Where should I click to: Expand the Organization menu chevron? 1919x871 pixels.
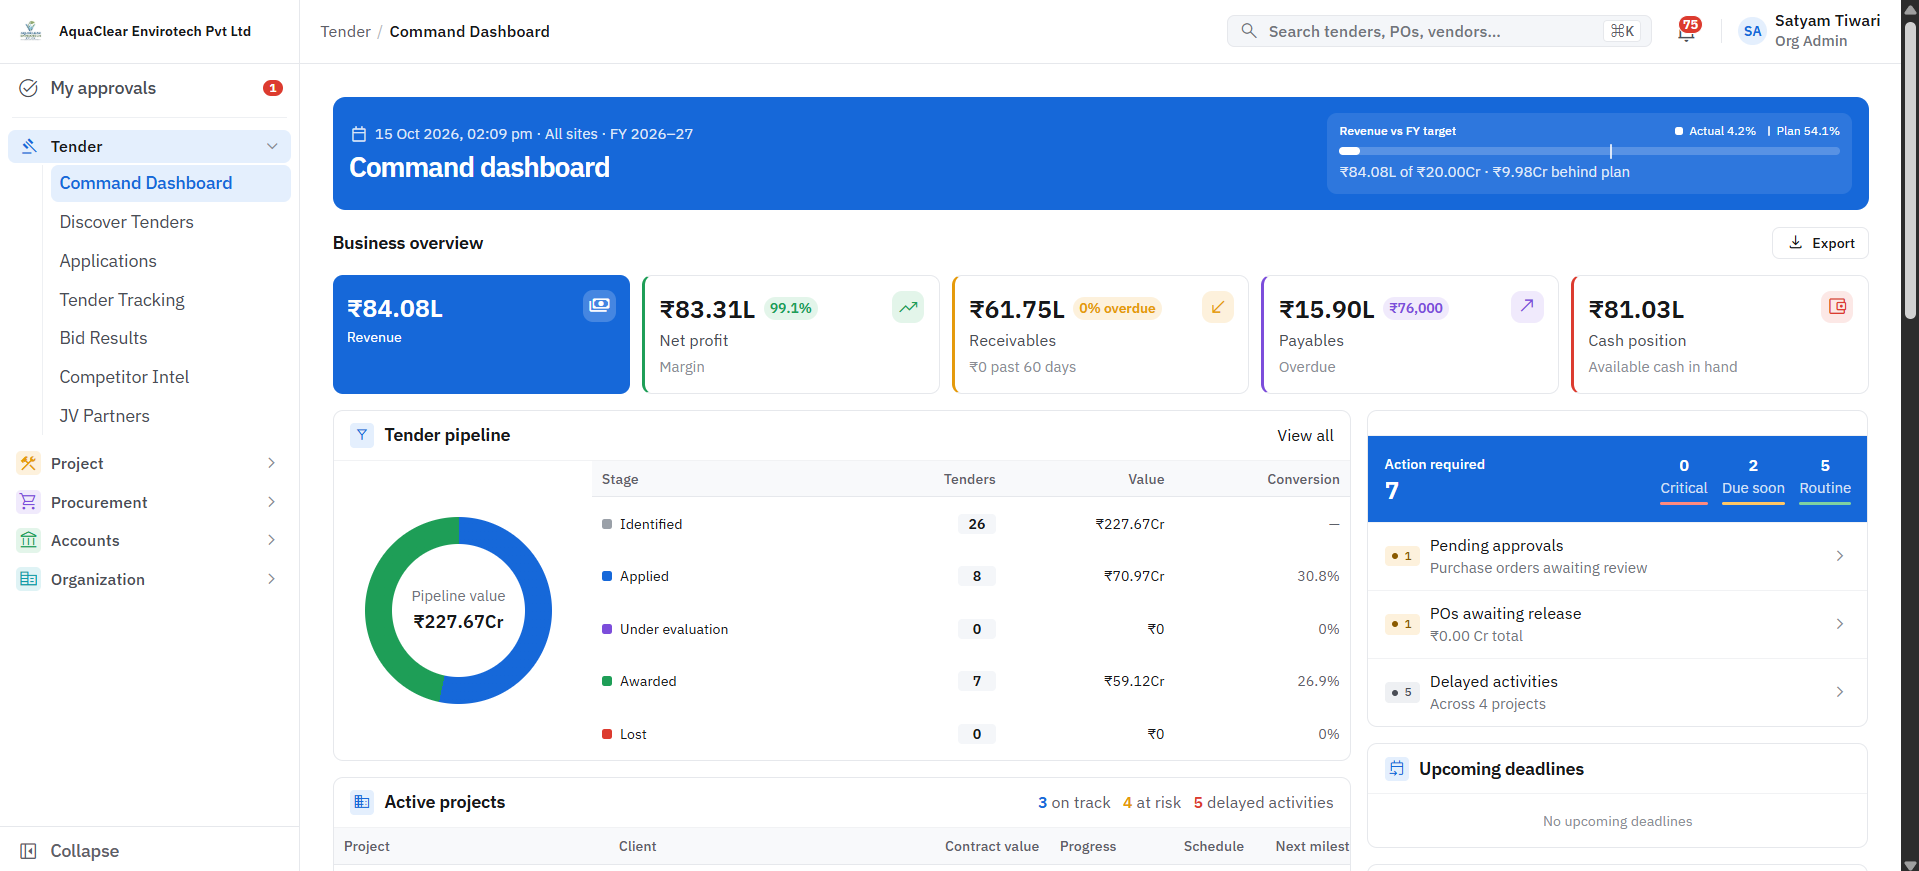[272, 579]
